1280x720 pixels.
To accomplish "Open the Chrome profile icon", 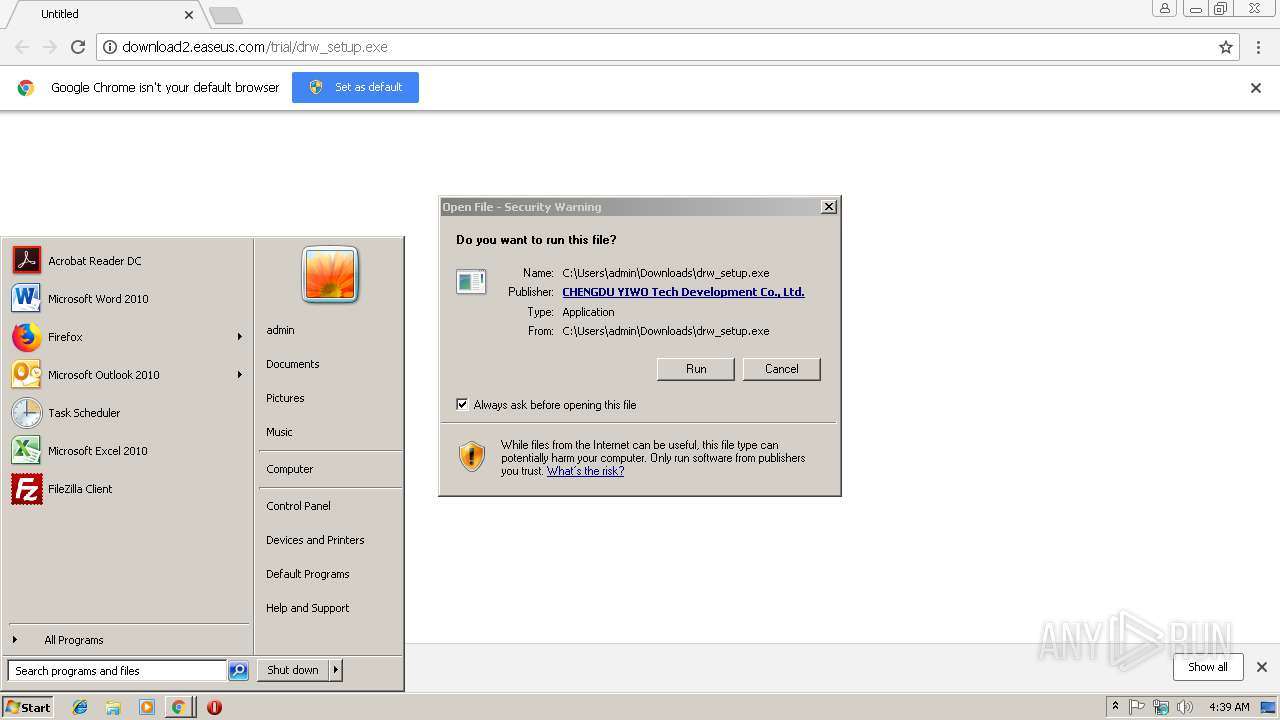I will pyautogui.click(x=1165, y=8).
